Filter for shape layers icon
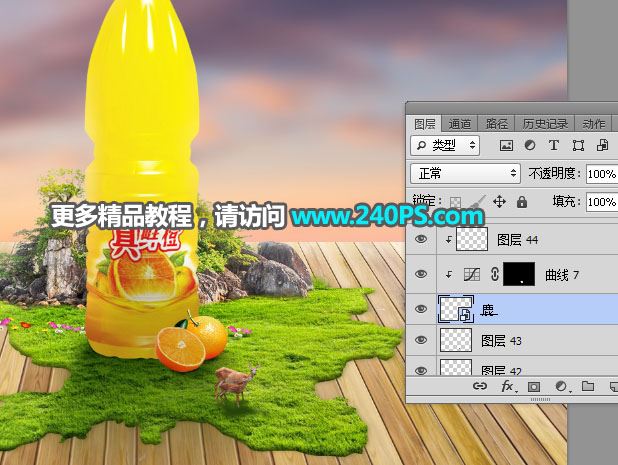 (x=578, y=145)
